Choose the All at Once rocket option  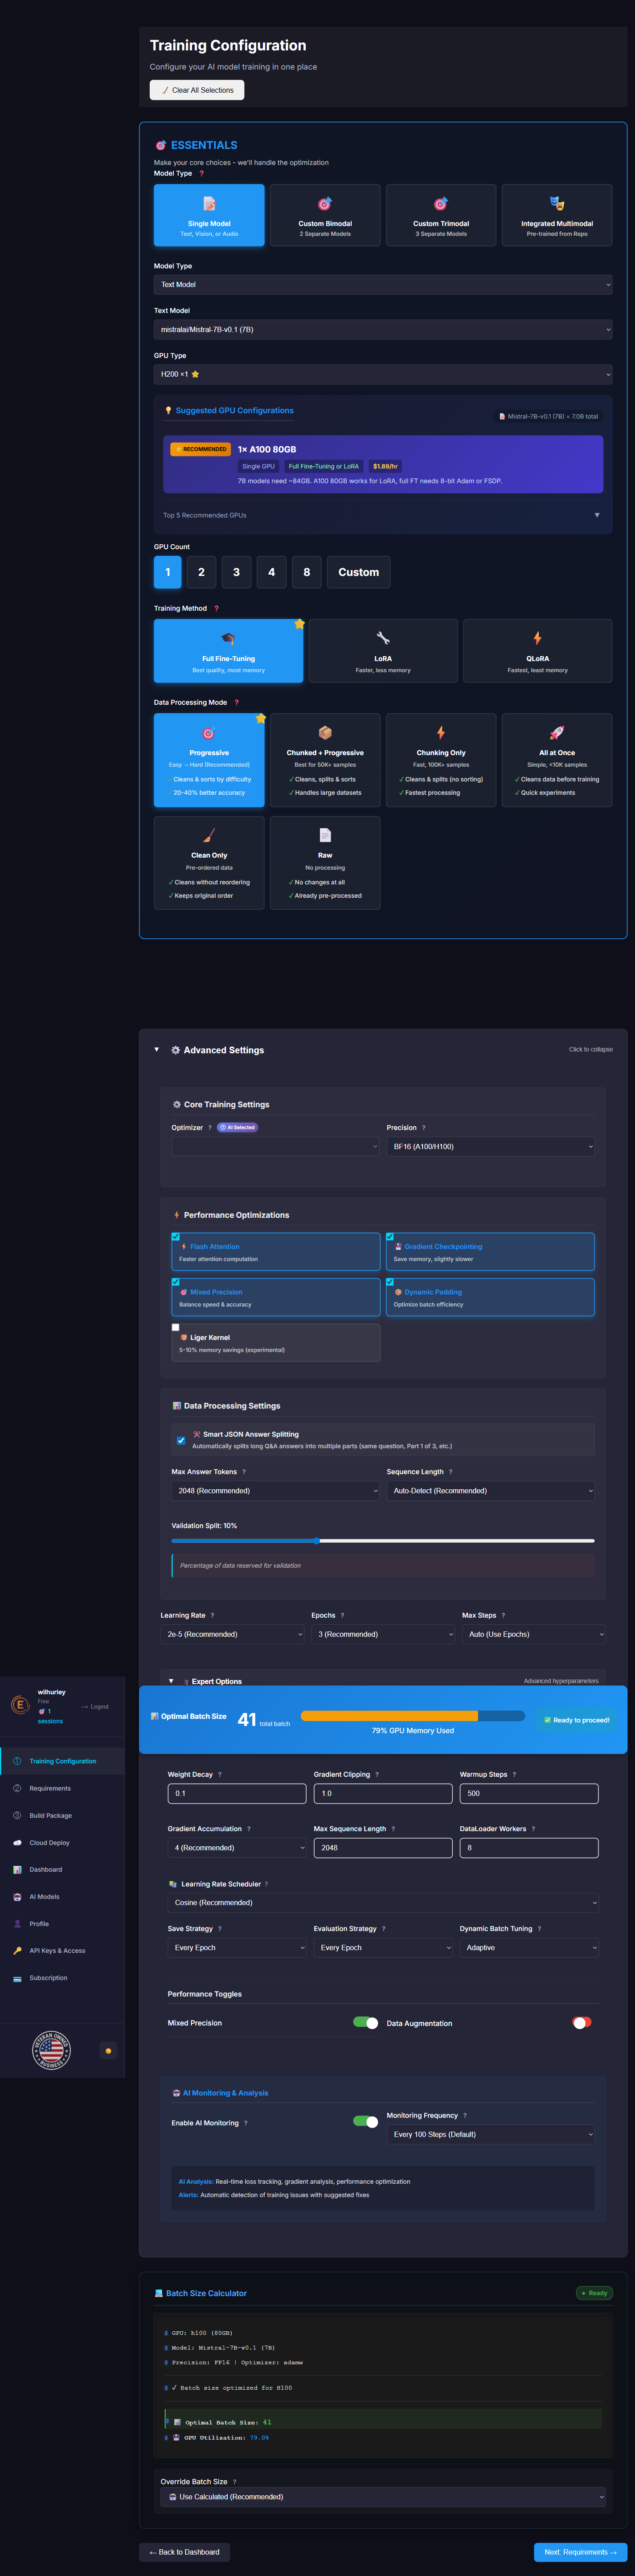(x=556, y=760)
